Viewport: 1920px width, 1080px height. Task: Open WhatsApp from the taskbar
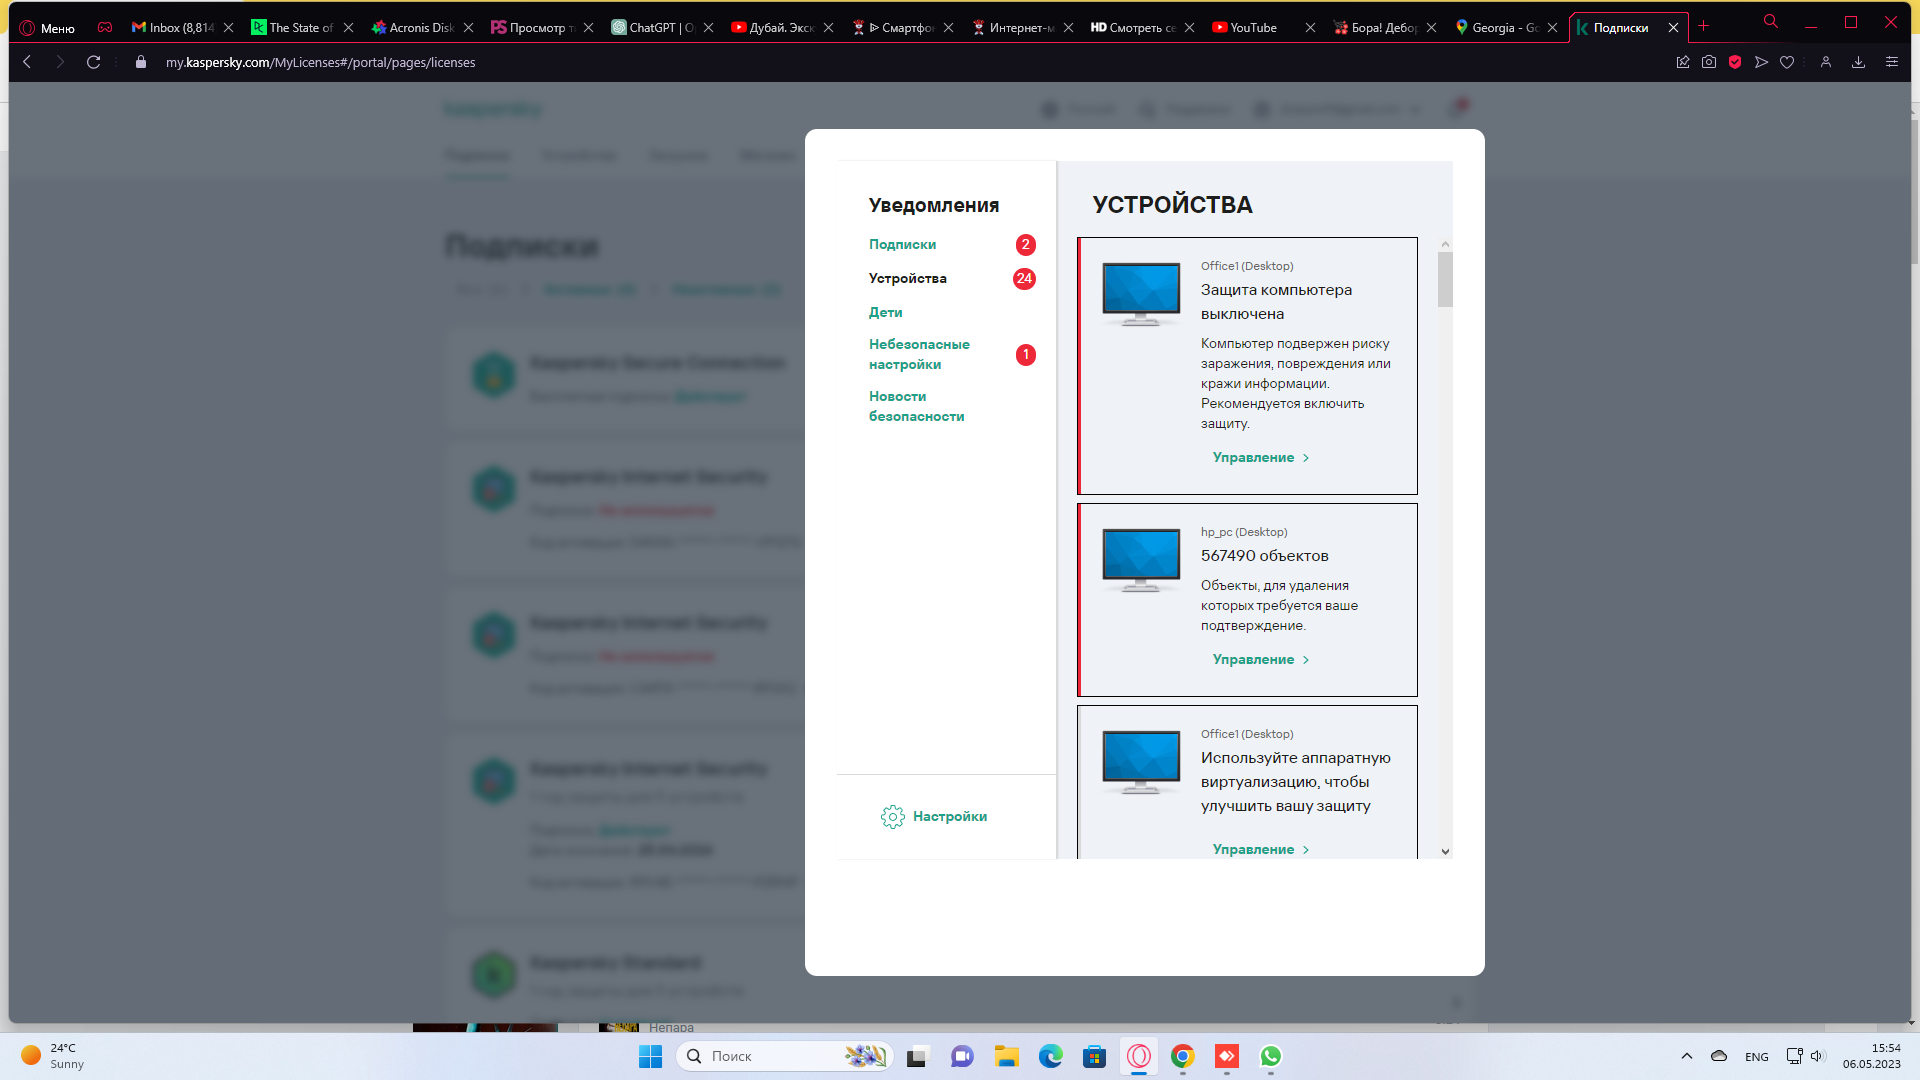(1270, 1056)
